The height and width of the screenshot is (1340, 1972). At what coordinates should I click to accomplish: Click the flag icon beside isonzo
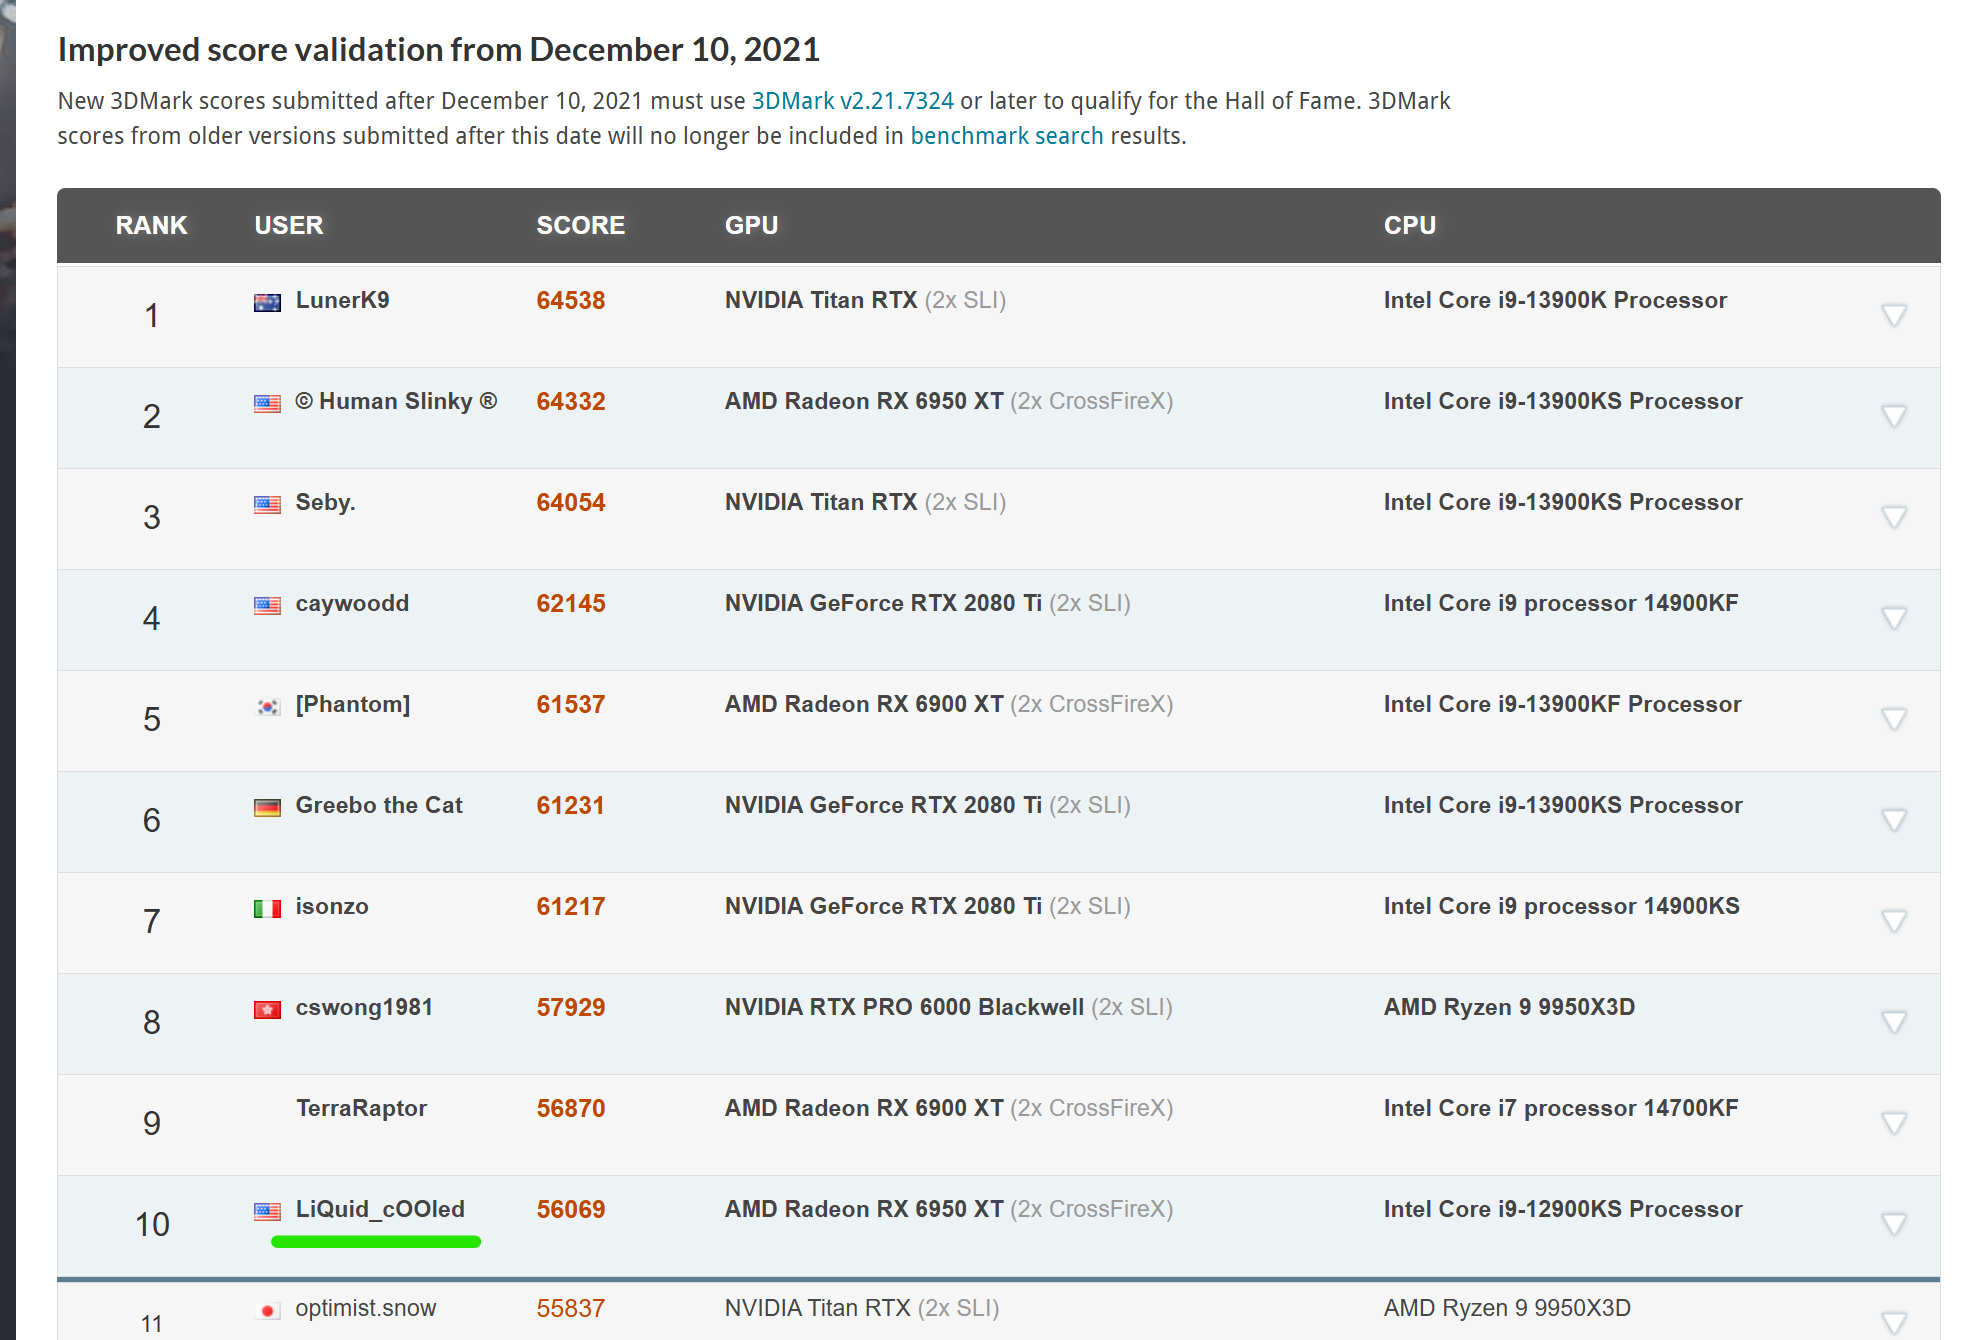[267, 909]
